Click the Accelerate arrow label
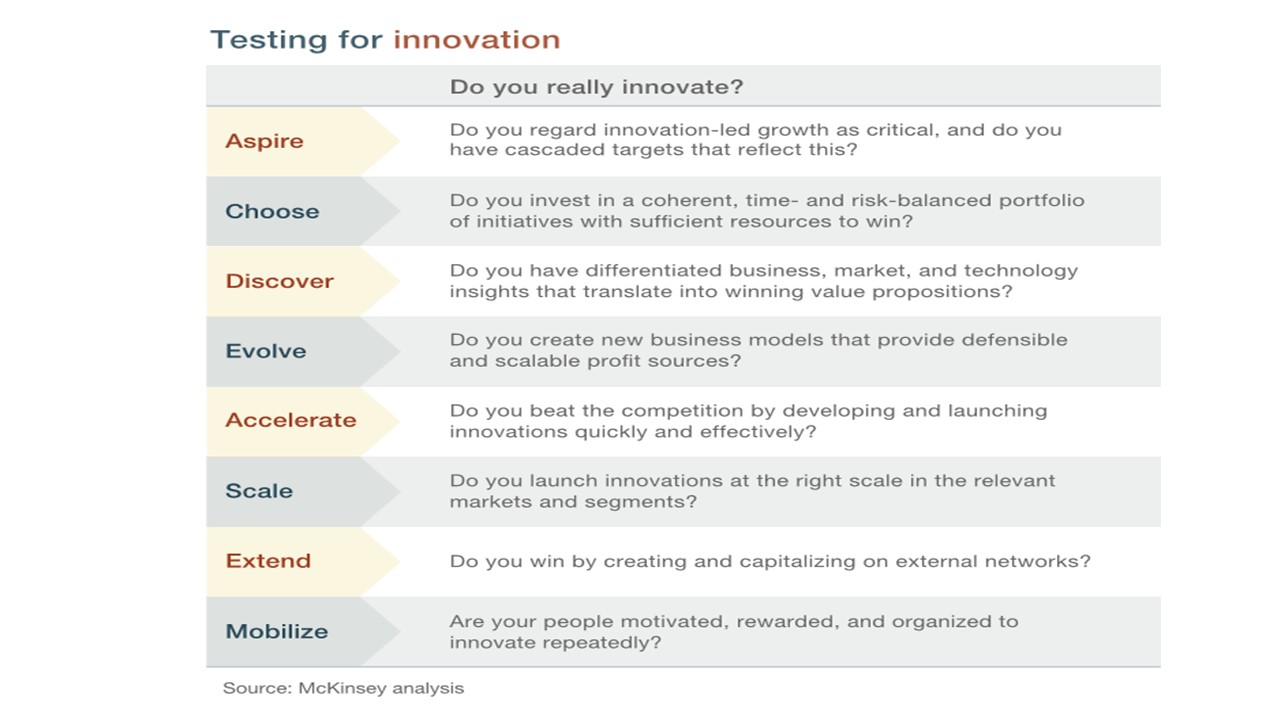This screenshot has height=720, width=1280. coord(290,420)
